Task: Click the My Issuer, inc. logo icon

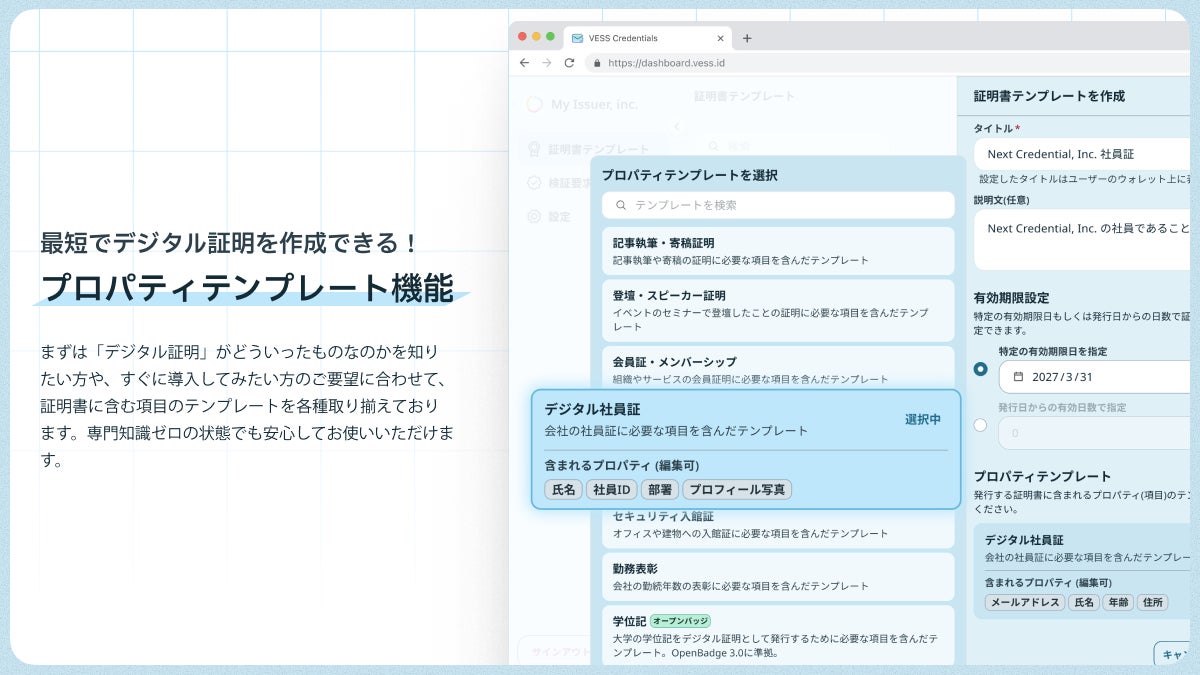Action: click(x=534, y=104)
